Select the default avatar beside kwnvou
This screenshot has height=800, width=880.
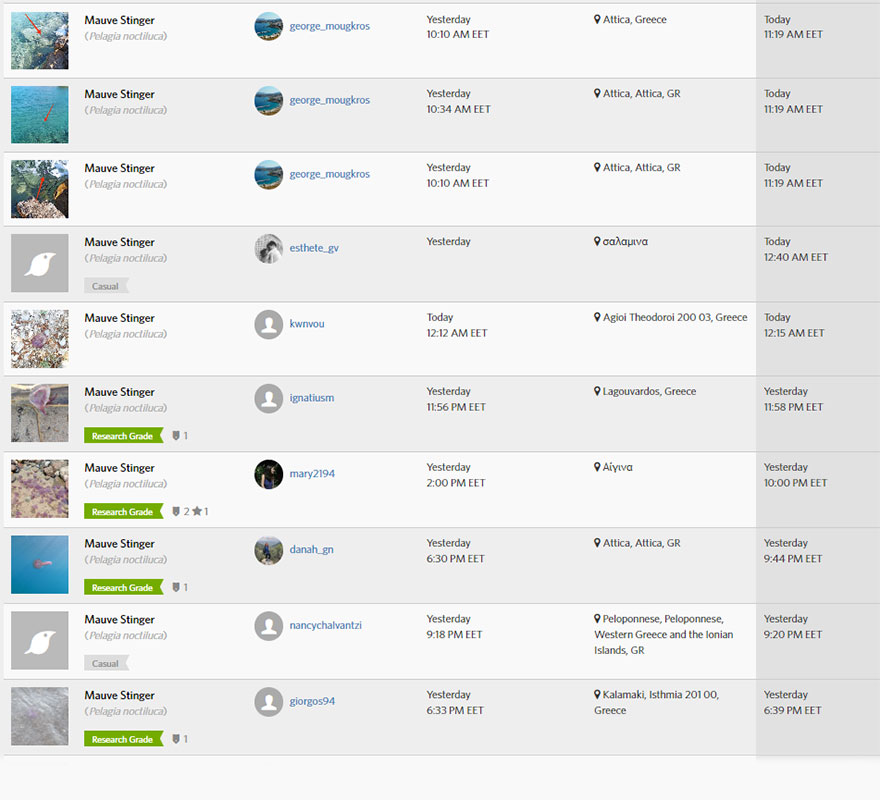click(x=268, y=324)
